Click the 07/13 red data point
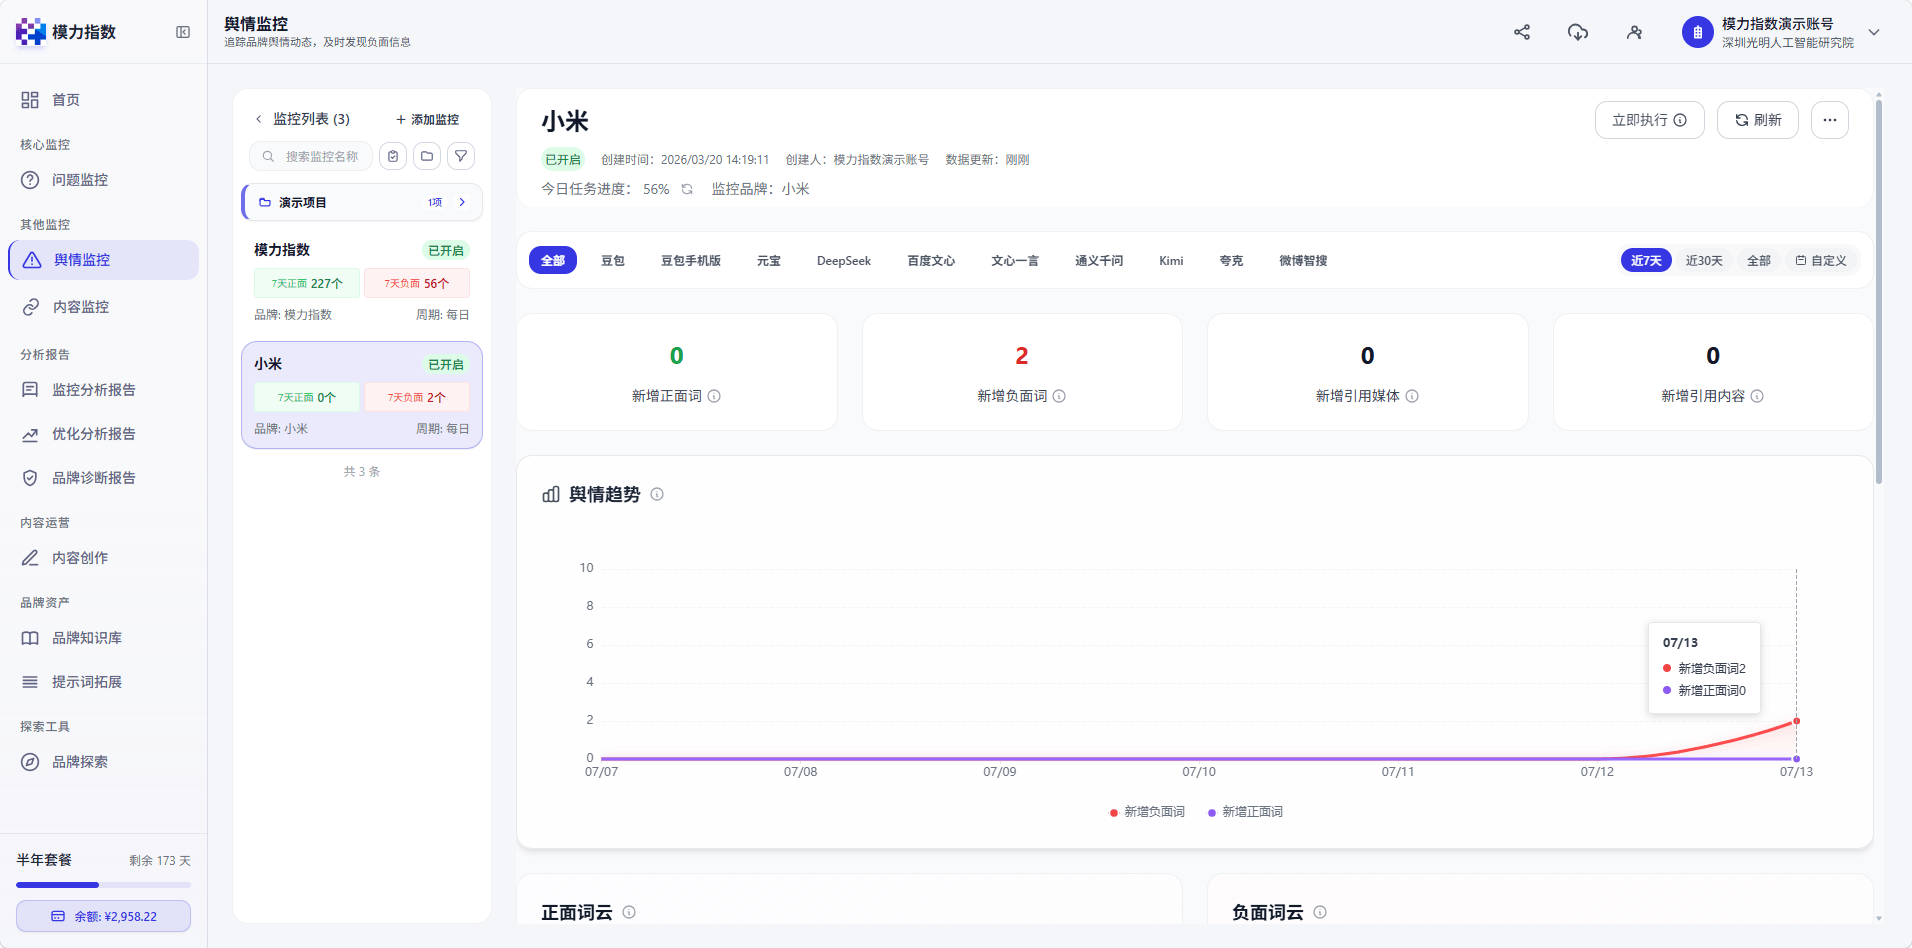The image size is (1912, 948). pos(1797,721)
